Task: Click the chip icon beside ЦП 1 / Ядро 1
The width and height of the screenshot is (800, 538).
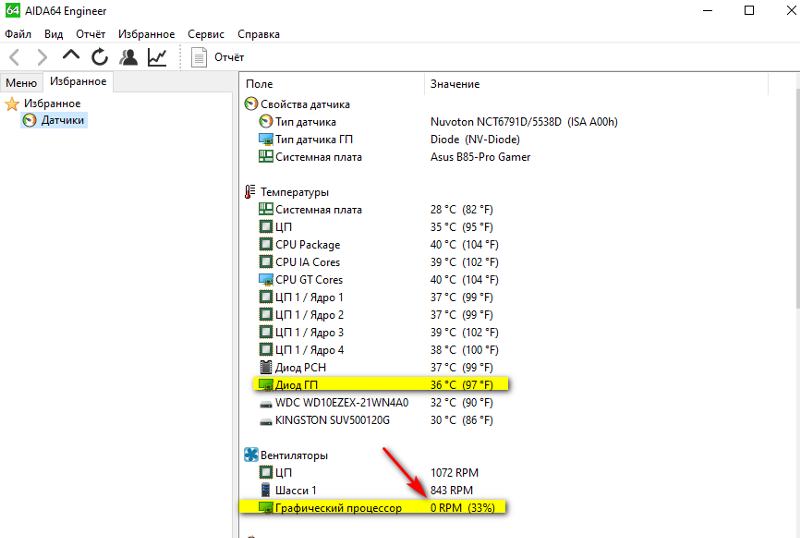Action: (x=266, y=297)
